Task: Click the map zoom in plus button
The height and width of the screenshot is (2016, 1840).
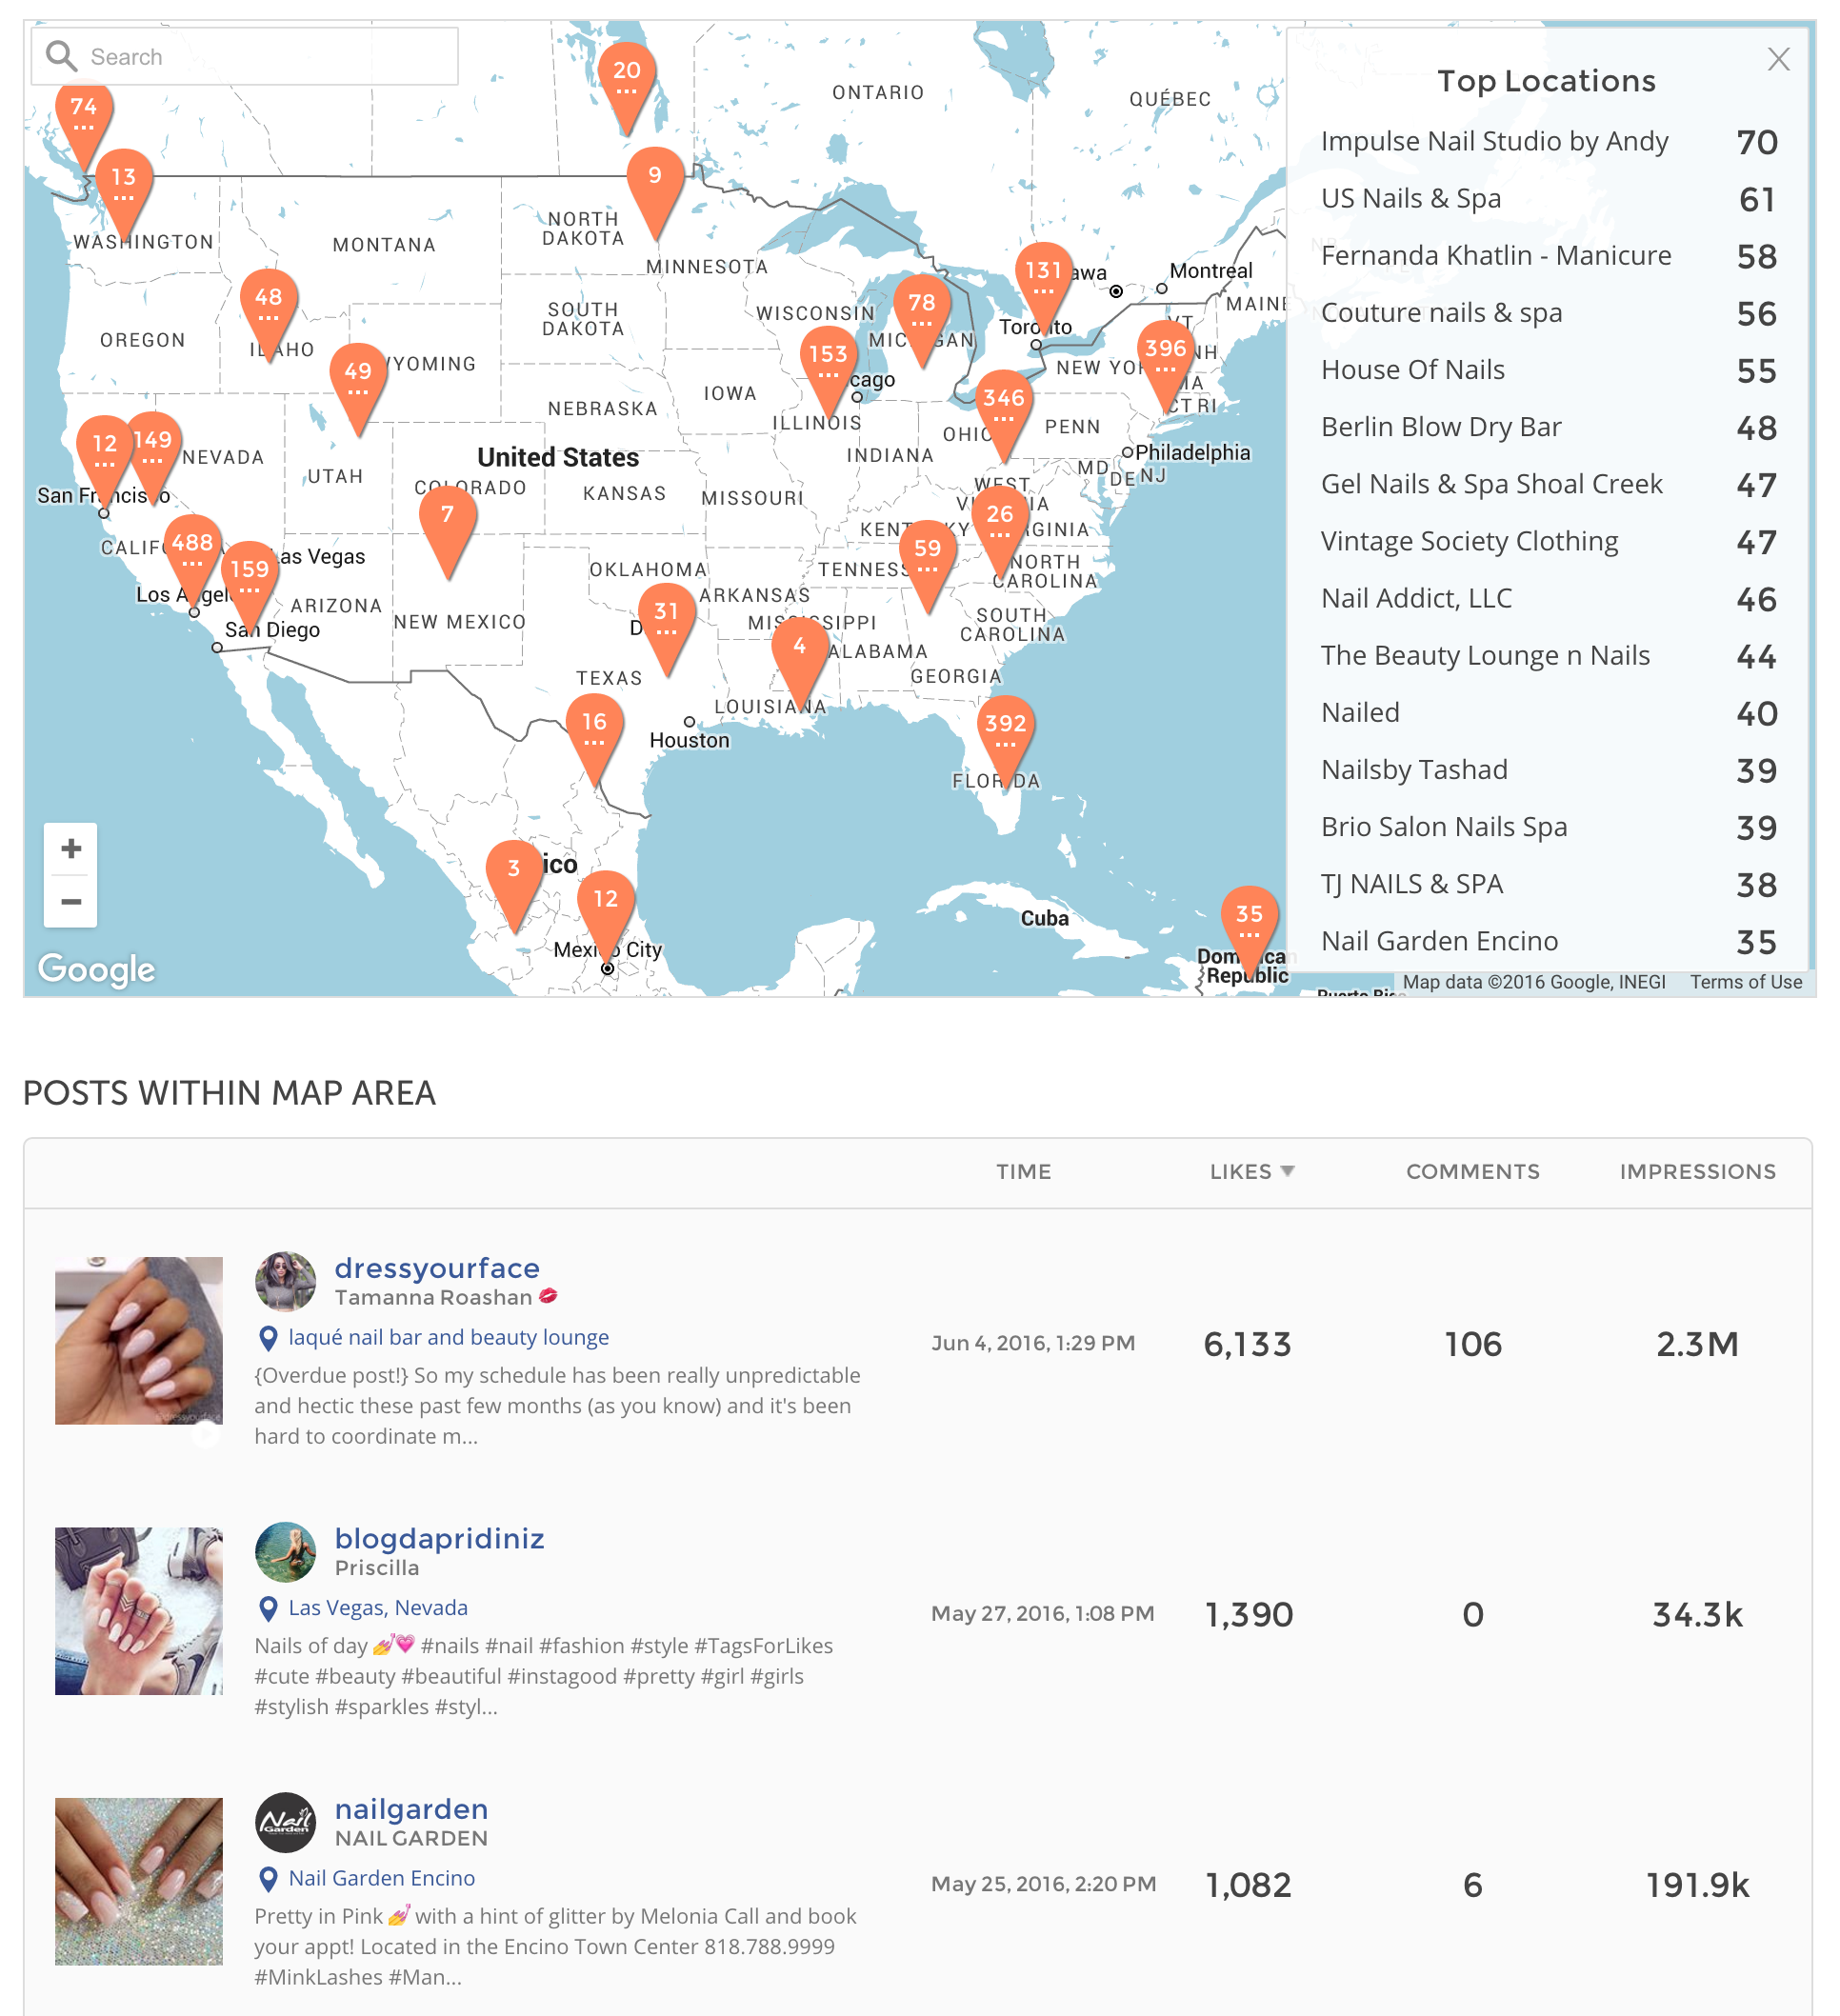Action: coord(71,849)
